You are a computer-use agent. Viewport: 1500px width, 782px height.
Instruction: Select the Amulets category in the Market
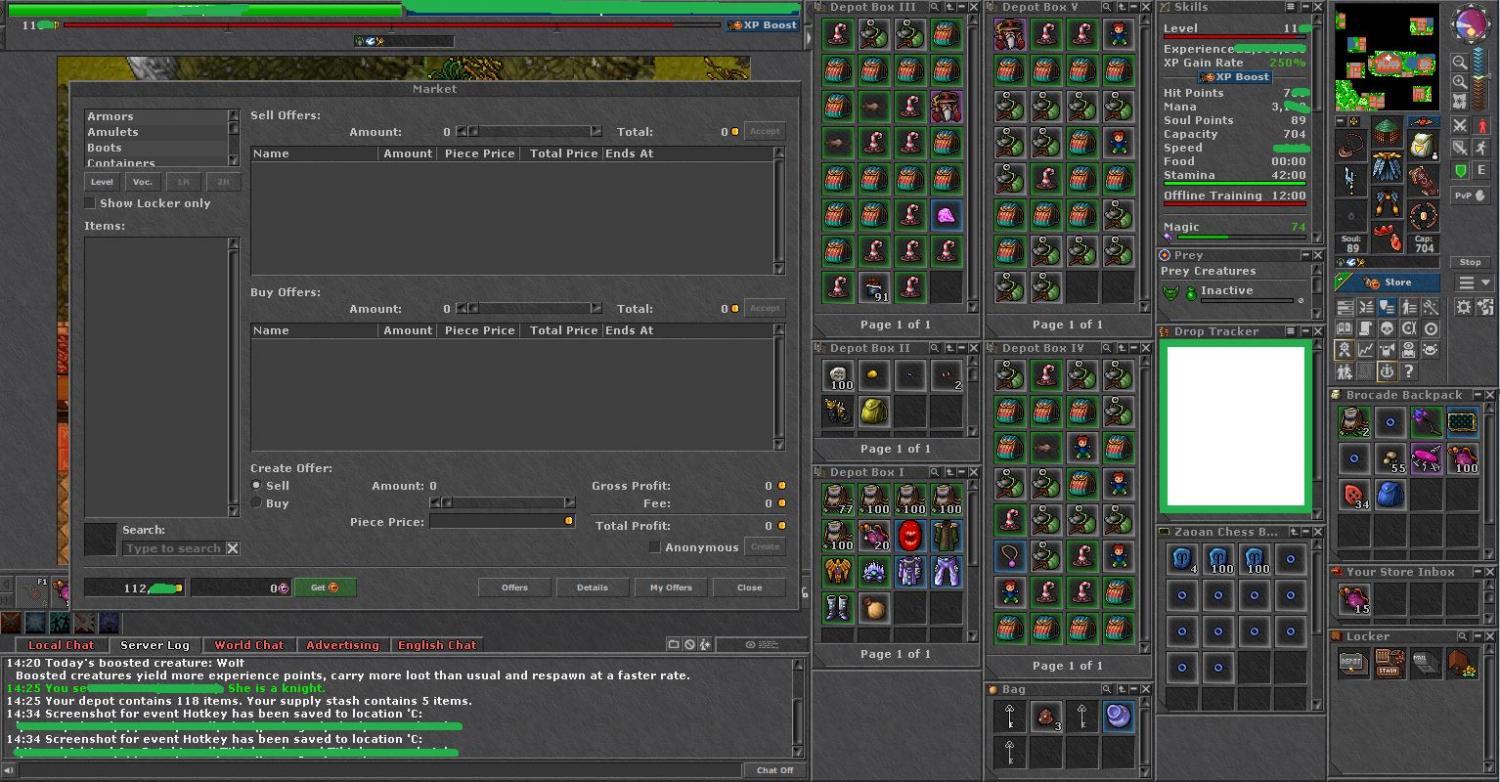click(158, 132)
